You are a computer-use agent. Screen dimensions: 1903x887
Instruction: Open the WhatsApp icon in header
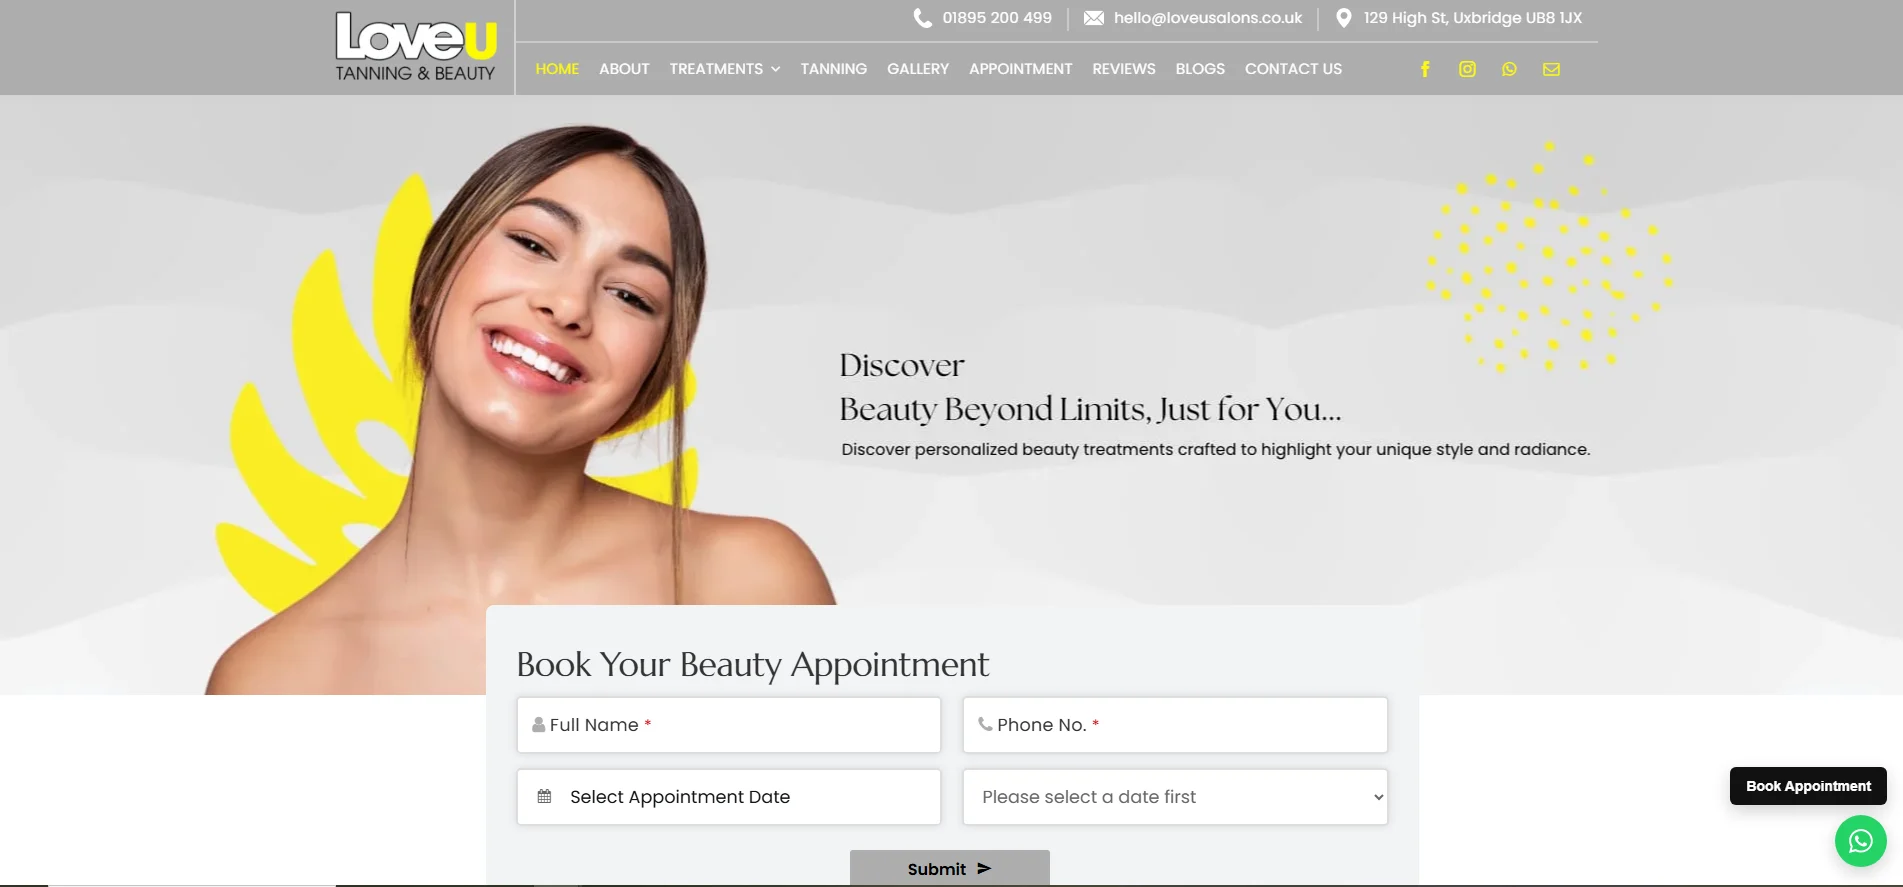coord(1509,69)
